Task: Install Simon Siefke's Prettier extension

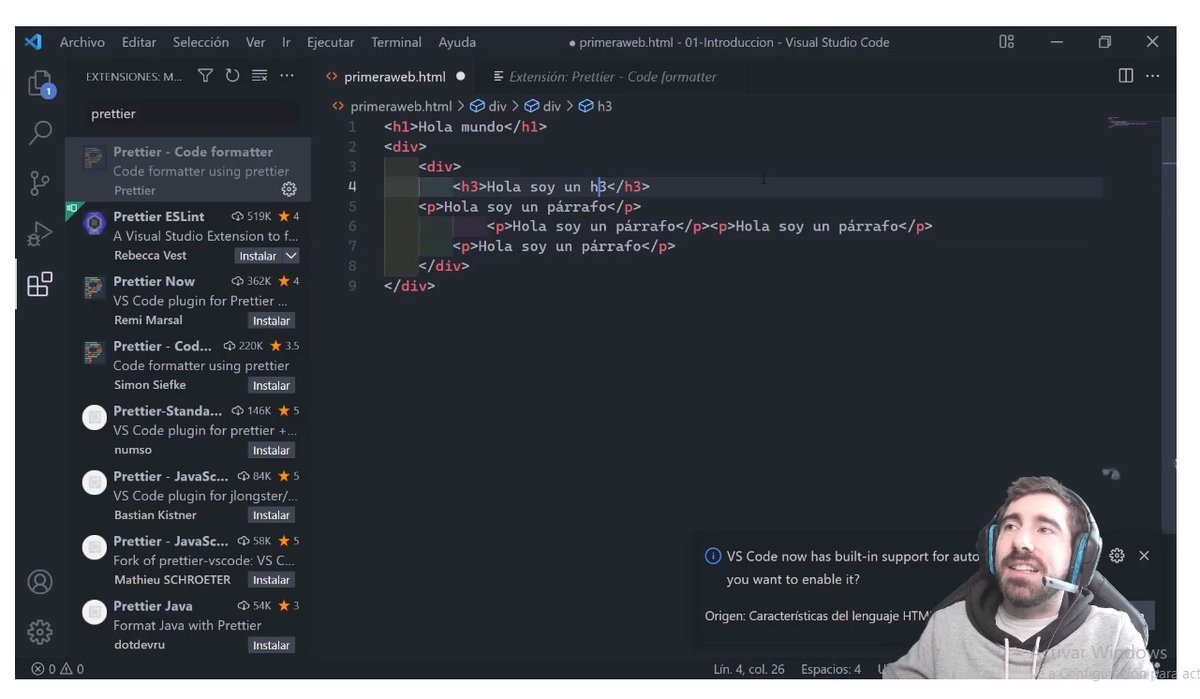Action: (x=271, y=386)
